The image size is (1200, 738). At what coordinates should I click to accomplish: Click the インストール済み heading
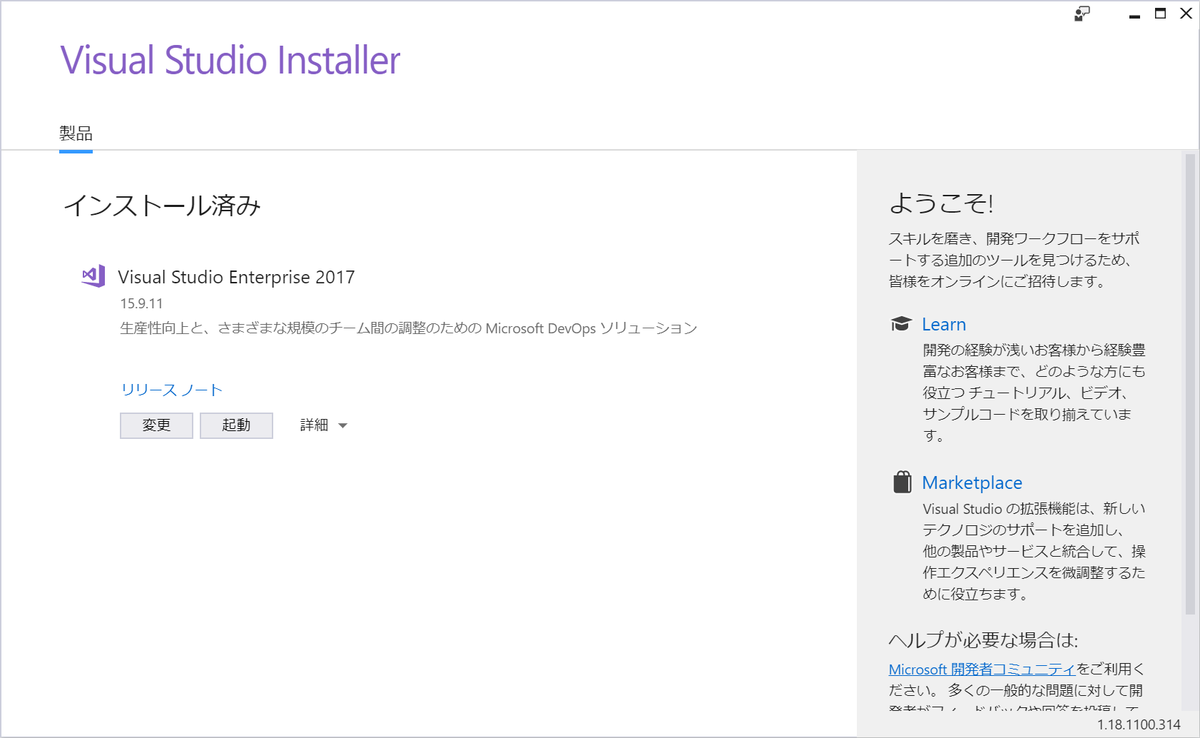pyautogui.click(x=162, y=206)
